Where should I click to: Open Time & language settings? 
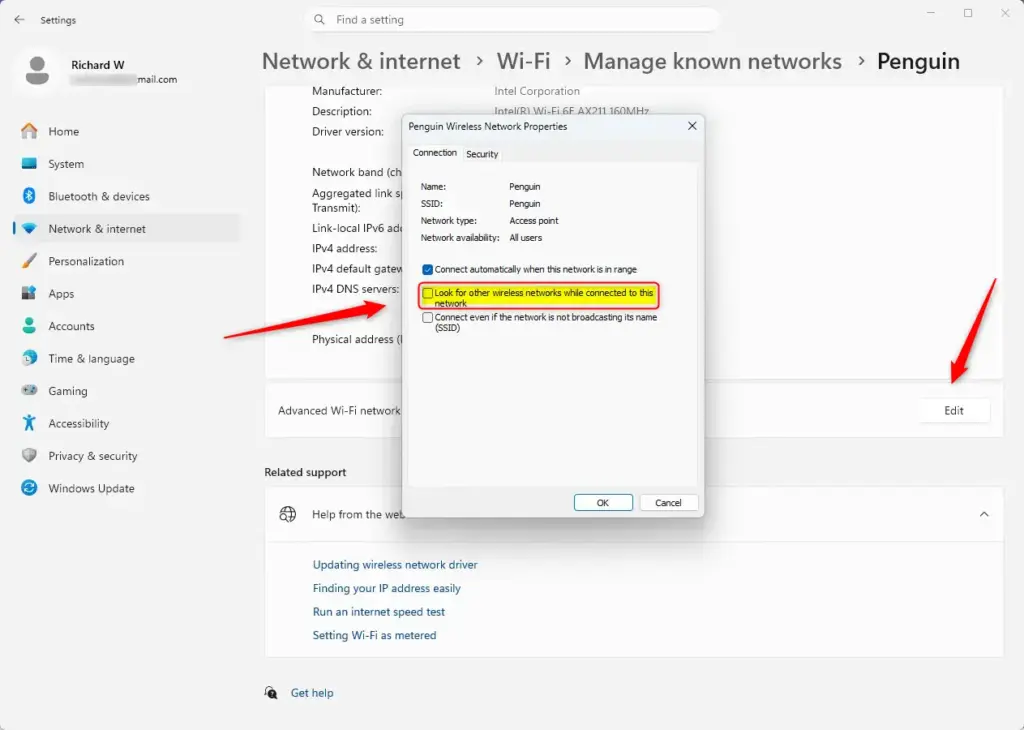127,358
